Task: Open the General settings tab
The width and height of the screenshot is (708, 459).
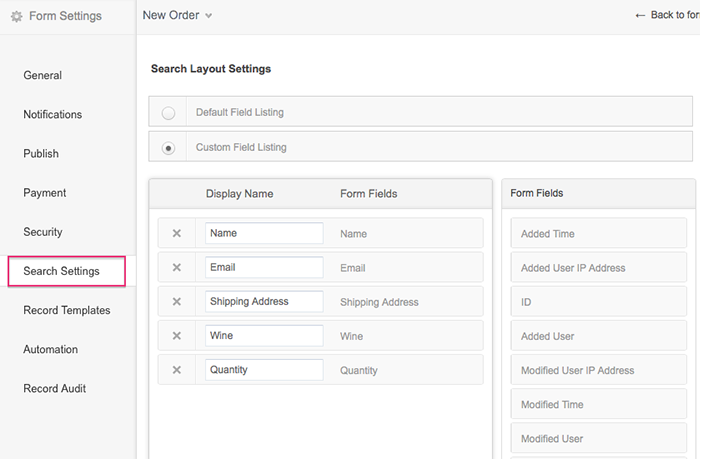Action: pos(43,76)
